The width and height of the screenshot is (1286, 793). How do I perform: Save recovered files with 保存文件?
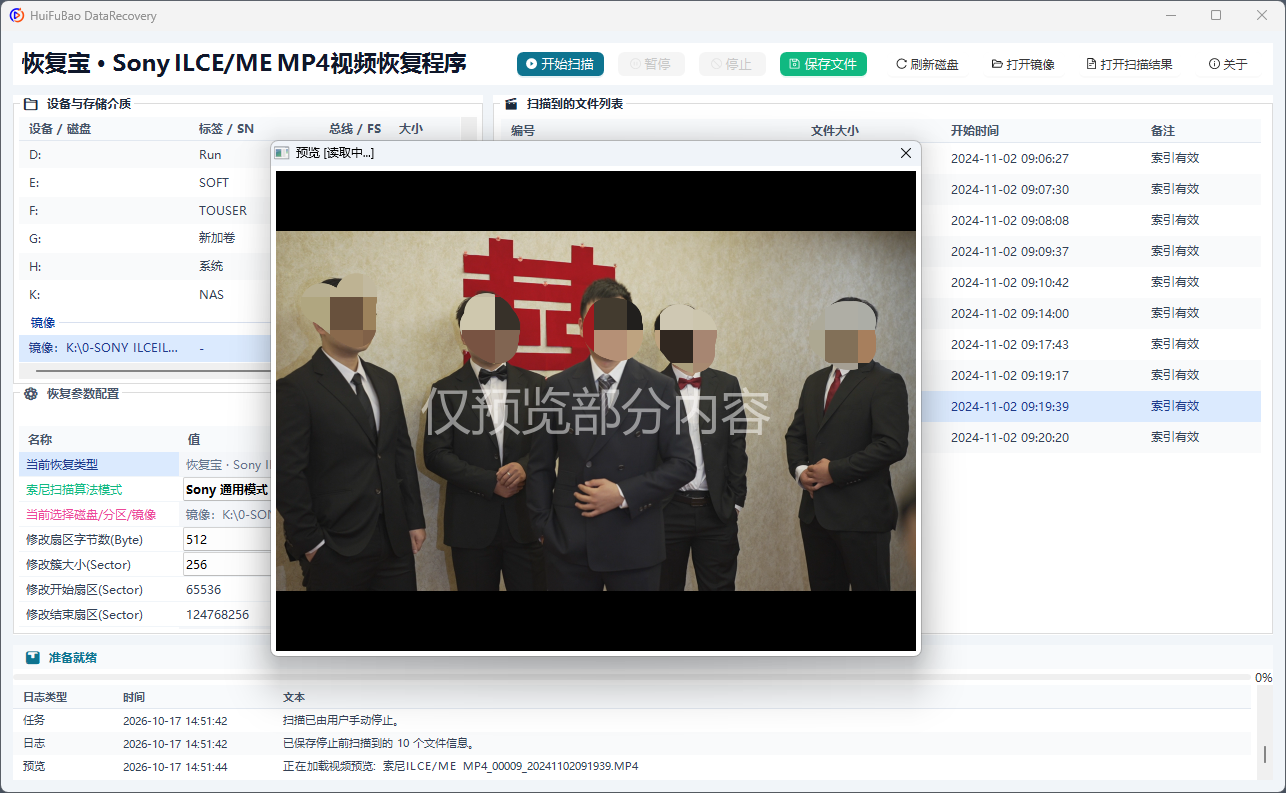click(823, 64)
